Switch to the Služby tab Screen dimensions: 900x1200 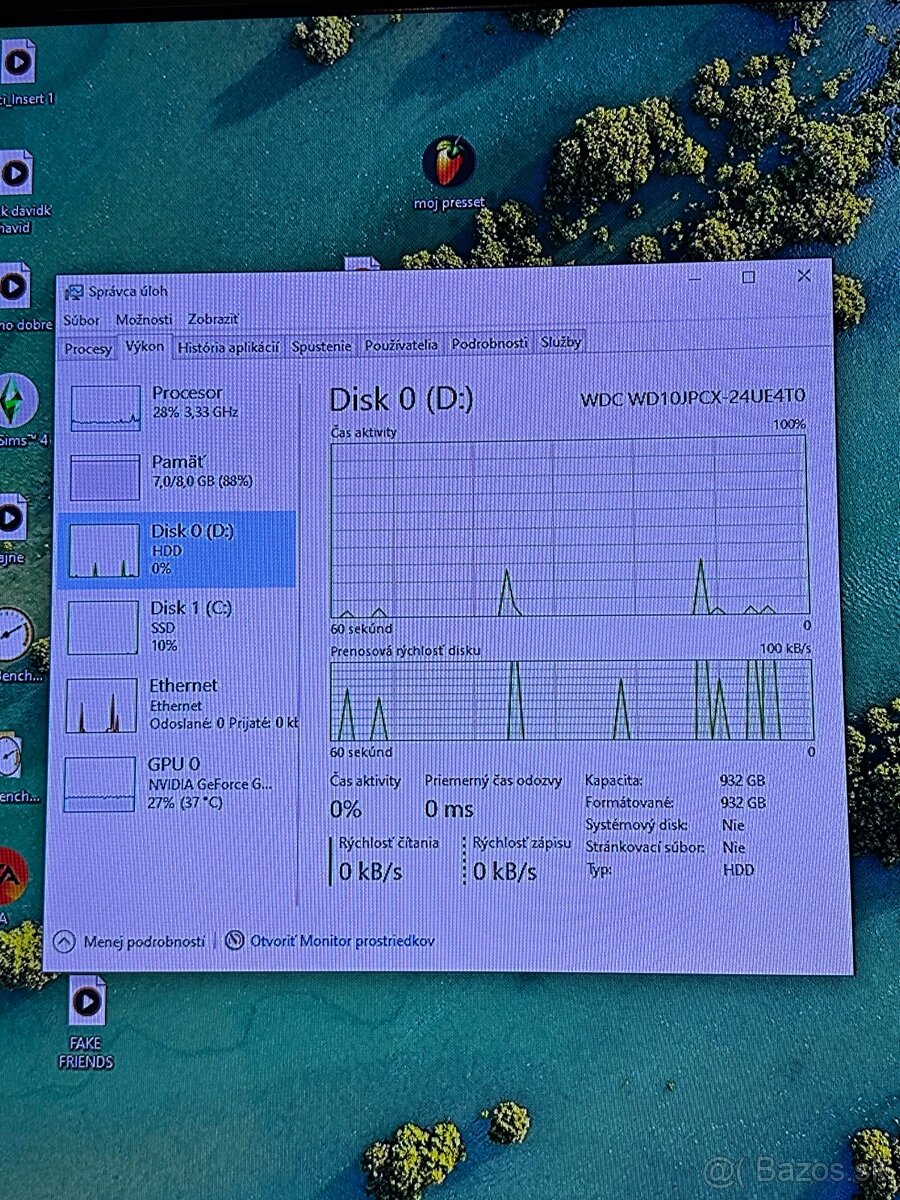pos(560,342)
